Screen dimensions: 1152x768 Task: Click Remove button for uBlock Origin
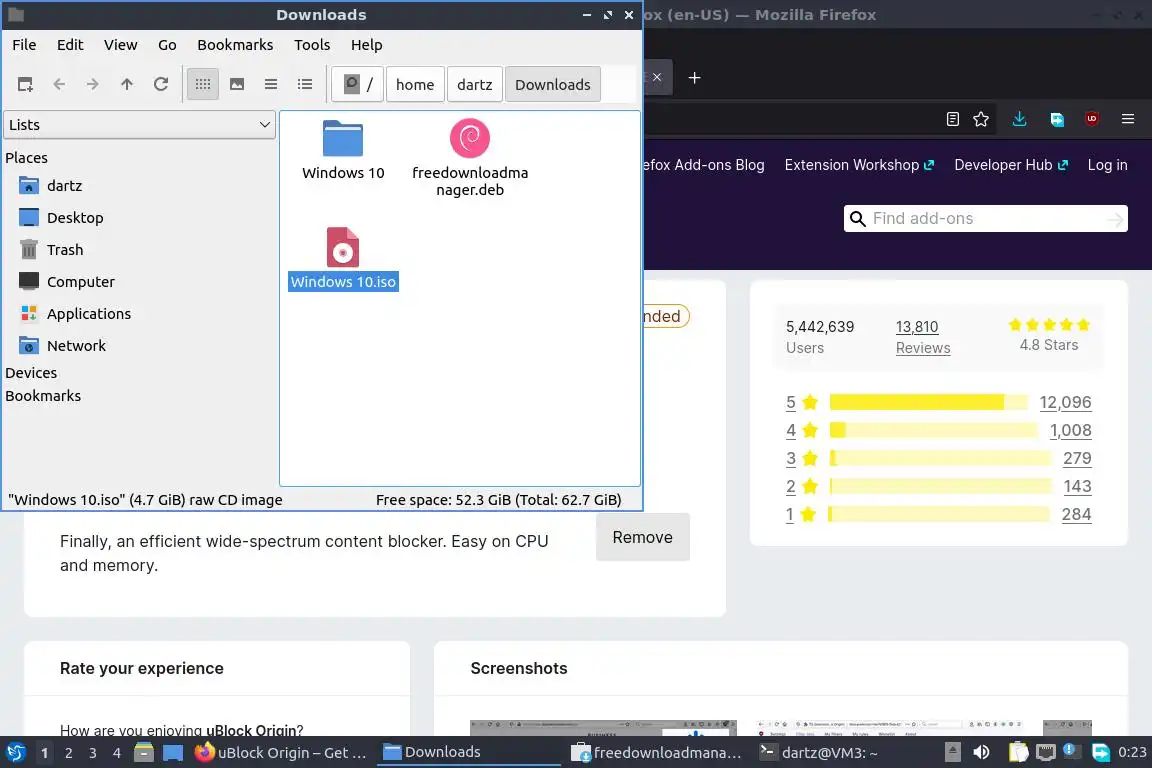643,537
